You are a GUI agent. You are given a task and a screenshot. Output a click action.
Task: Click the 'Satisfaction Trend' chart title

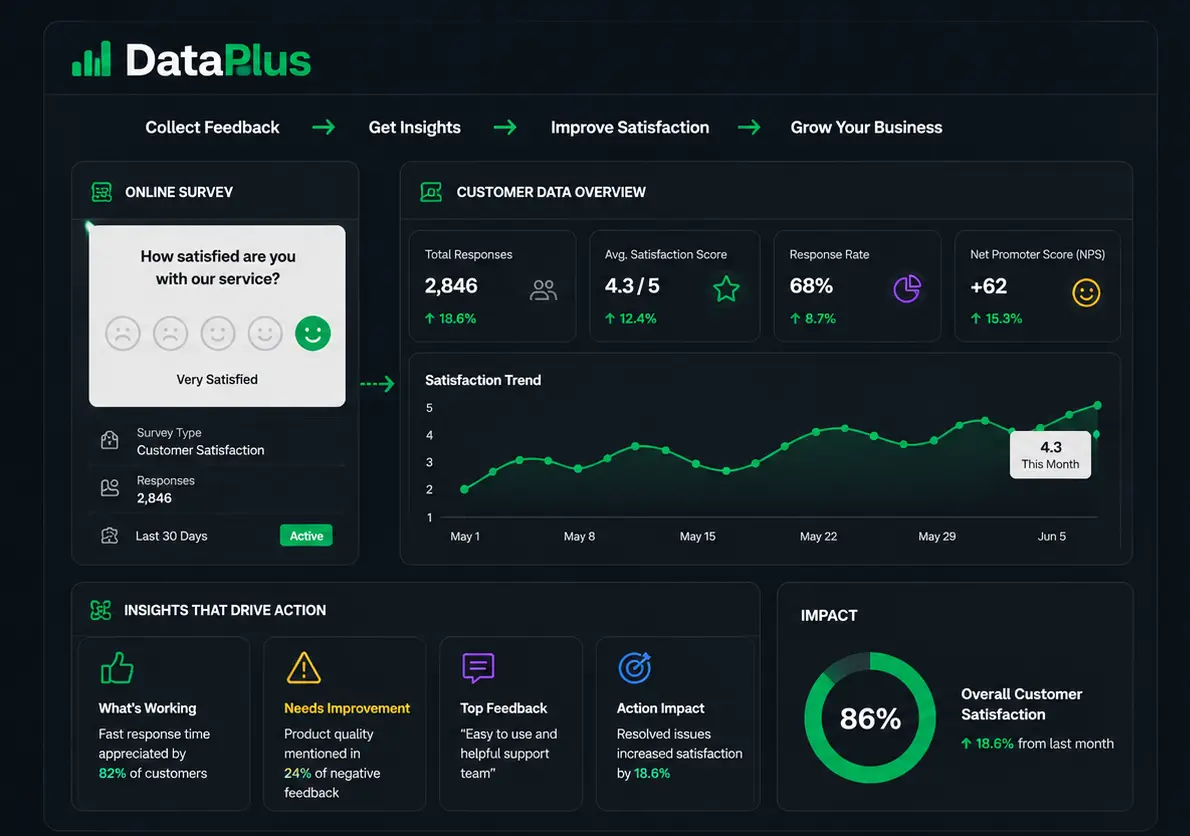coord(483,380)
